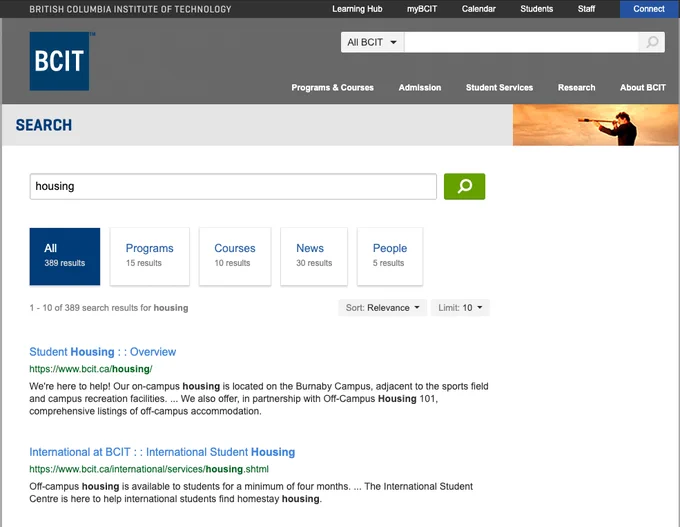Click the header search text field
The image size is (680, 527).
[521, 42]
